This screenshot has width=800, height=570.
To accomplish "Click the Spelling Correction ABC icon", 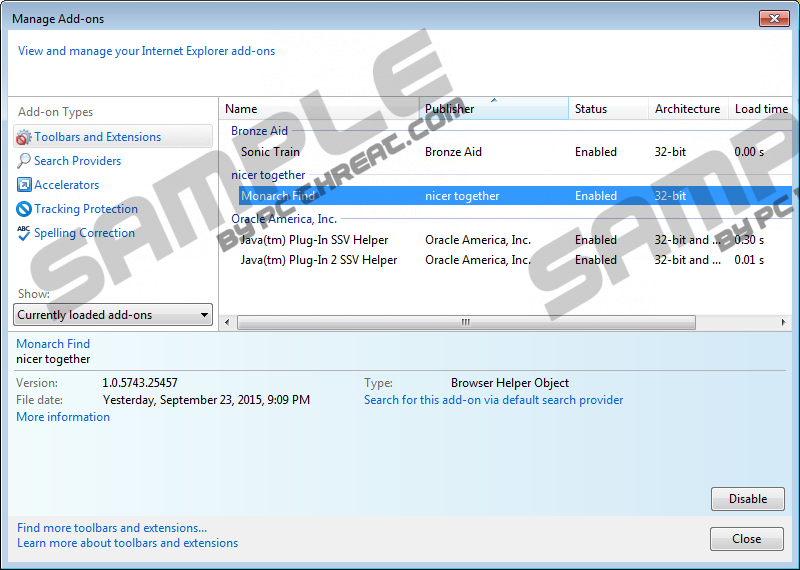I will click(x=25, y=233).
